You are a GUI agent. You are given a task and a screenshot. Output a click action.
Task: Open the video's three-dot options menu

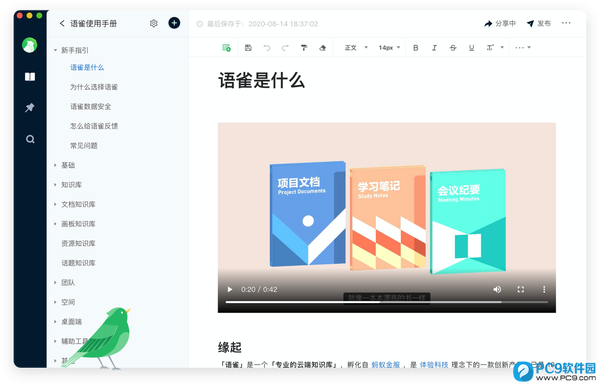pos(544,289)
